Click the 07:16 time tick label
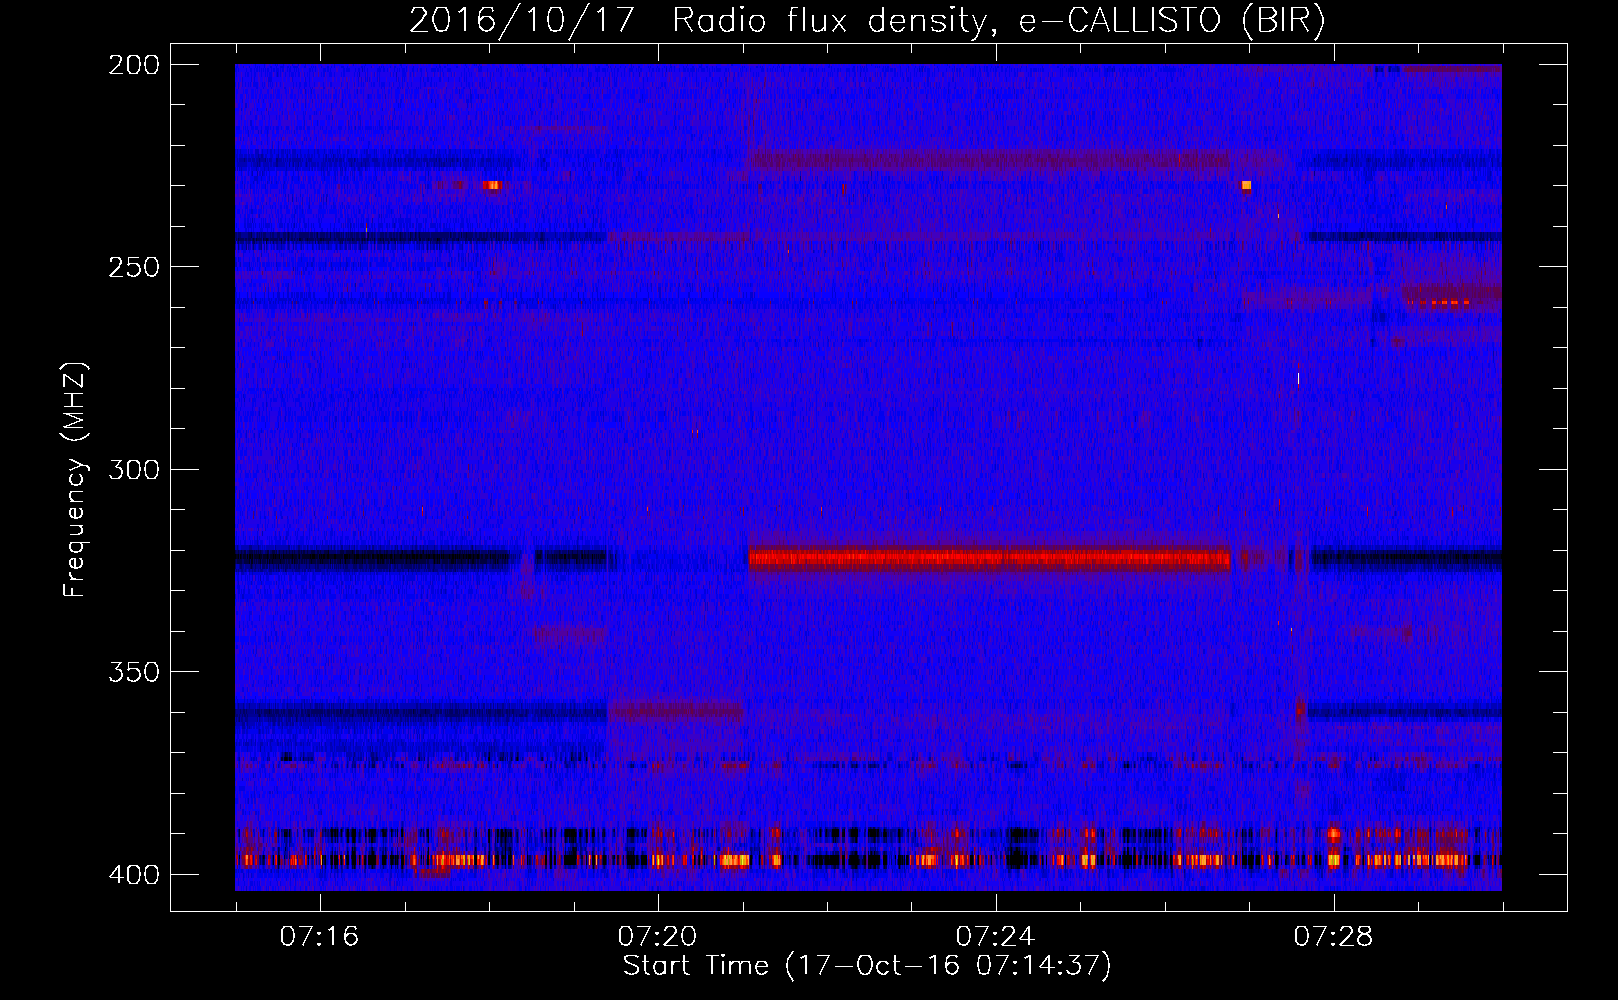This screenshot has width=1618, height=1000. point(319,936)
